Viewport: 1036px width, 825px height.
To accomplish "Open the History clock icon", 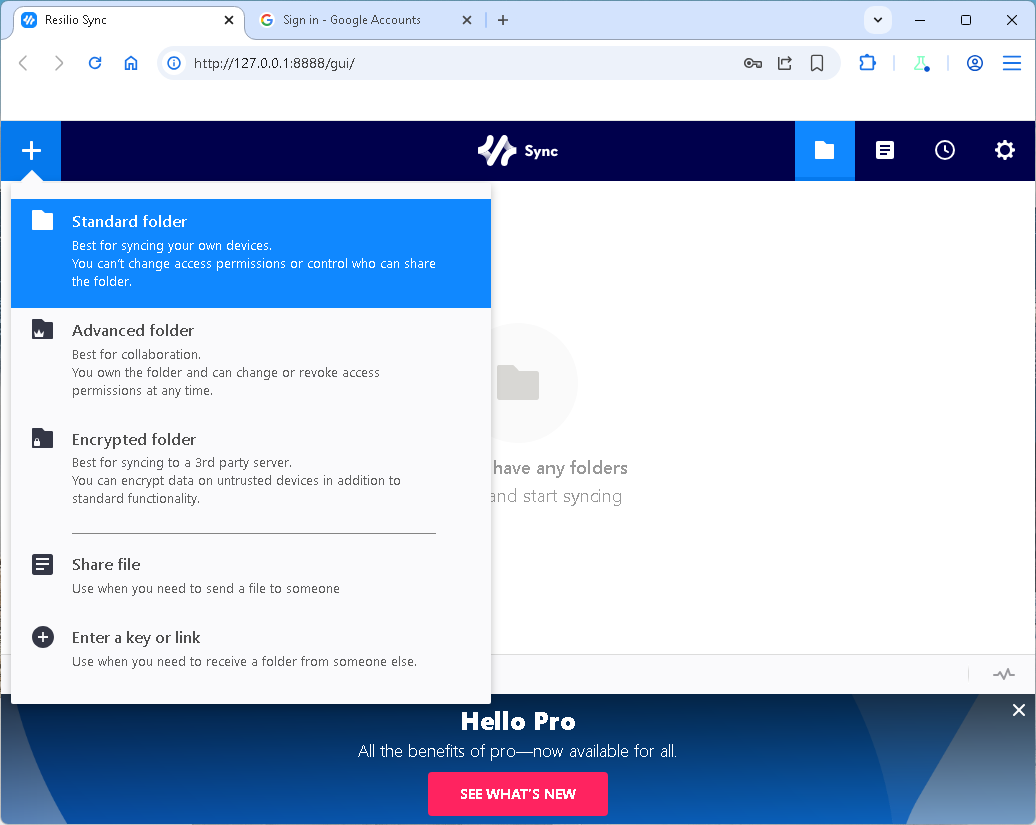I will (945, 151).
